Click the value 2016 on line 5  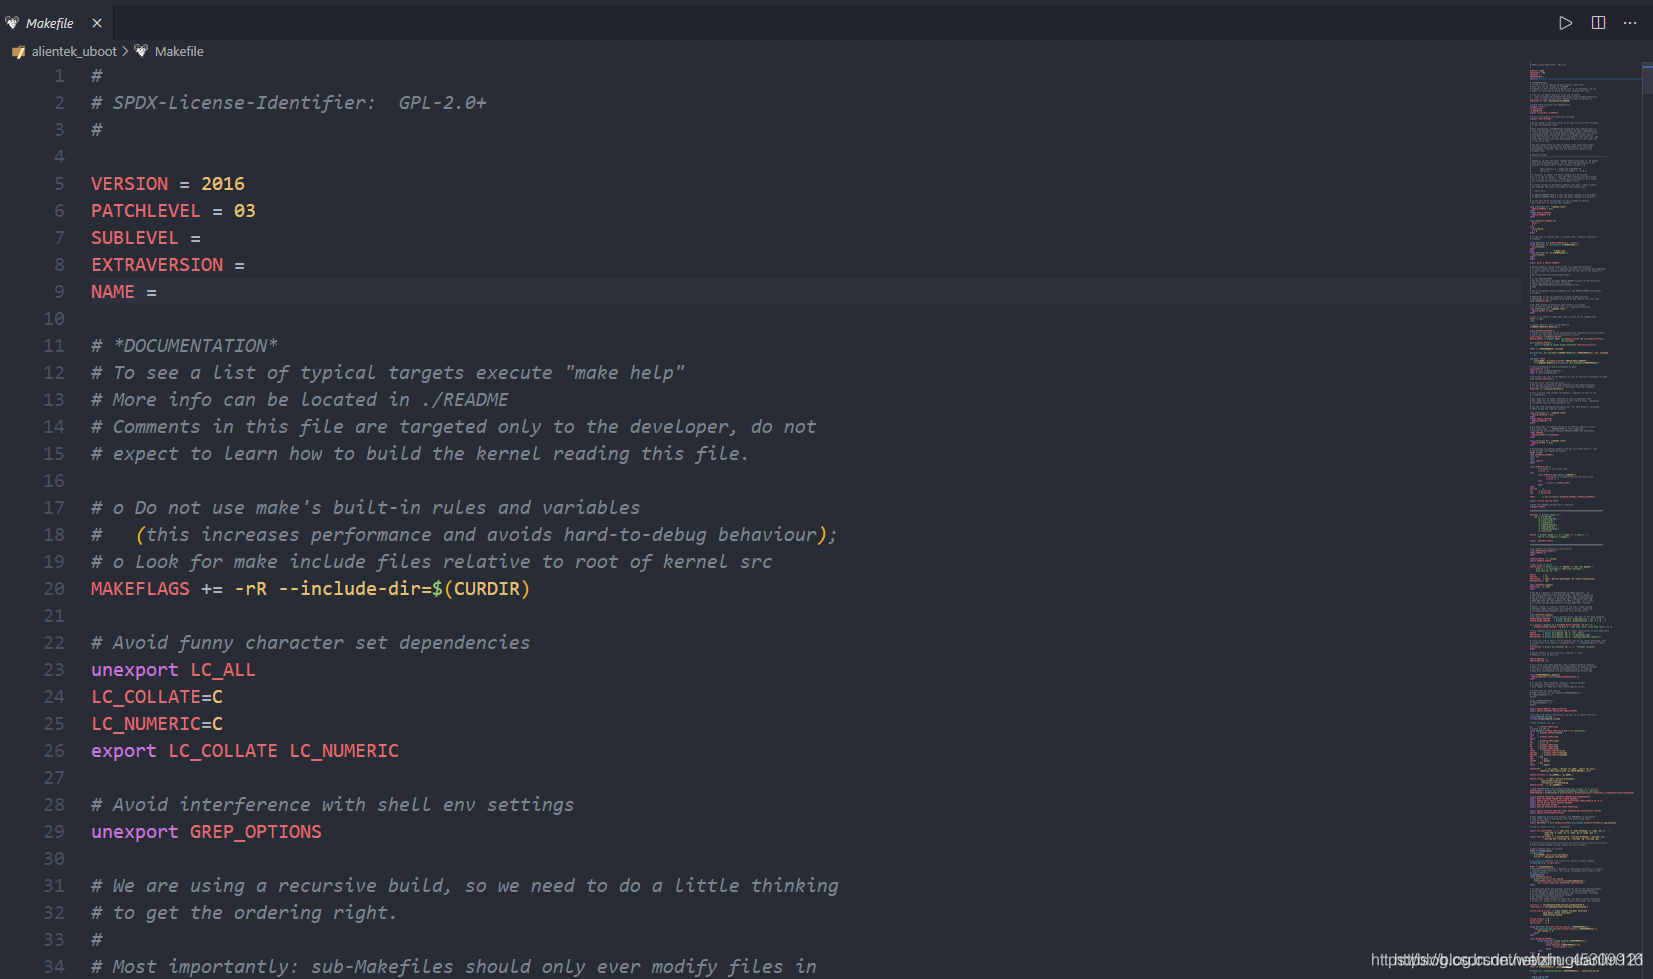click(223, 184)
